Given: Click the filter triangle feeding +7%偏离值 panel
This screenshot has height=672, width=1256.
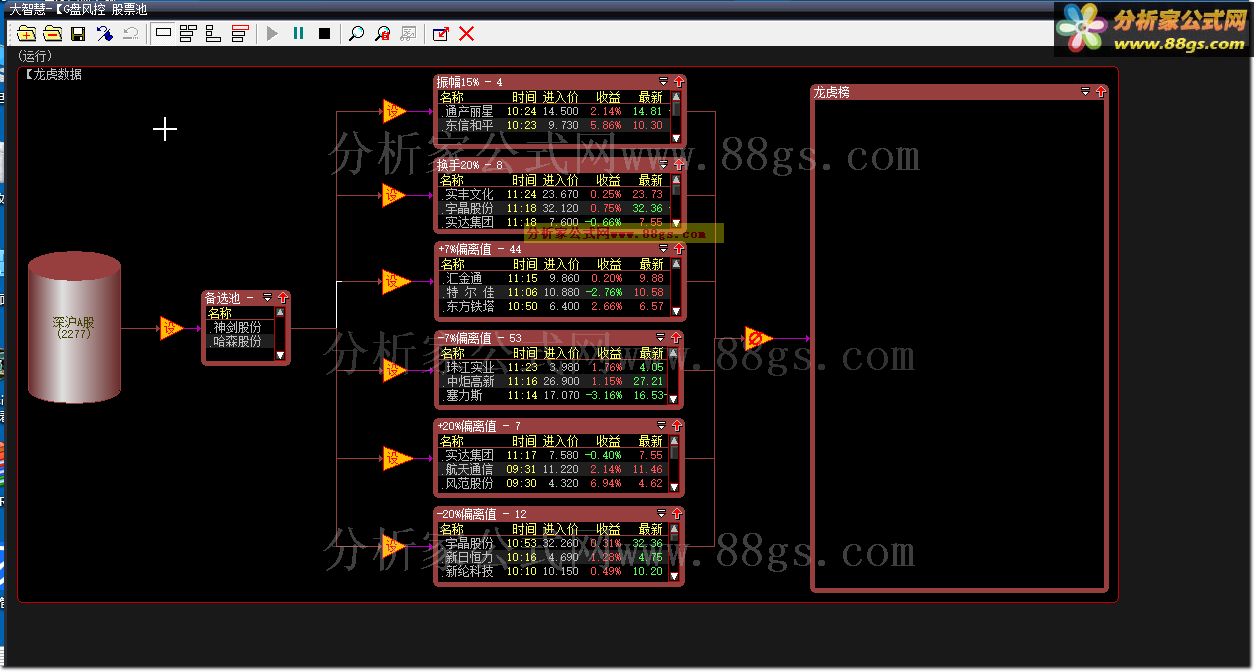Looking at the screenshot, I should tap(394, 282).
